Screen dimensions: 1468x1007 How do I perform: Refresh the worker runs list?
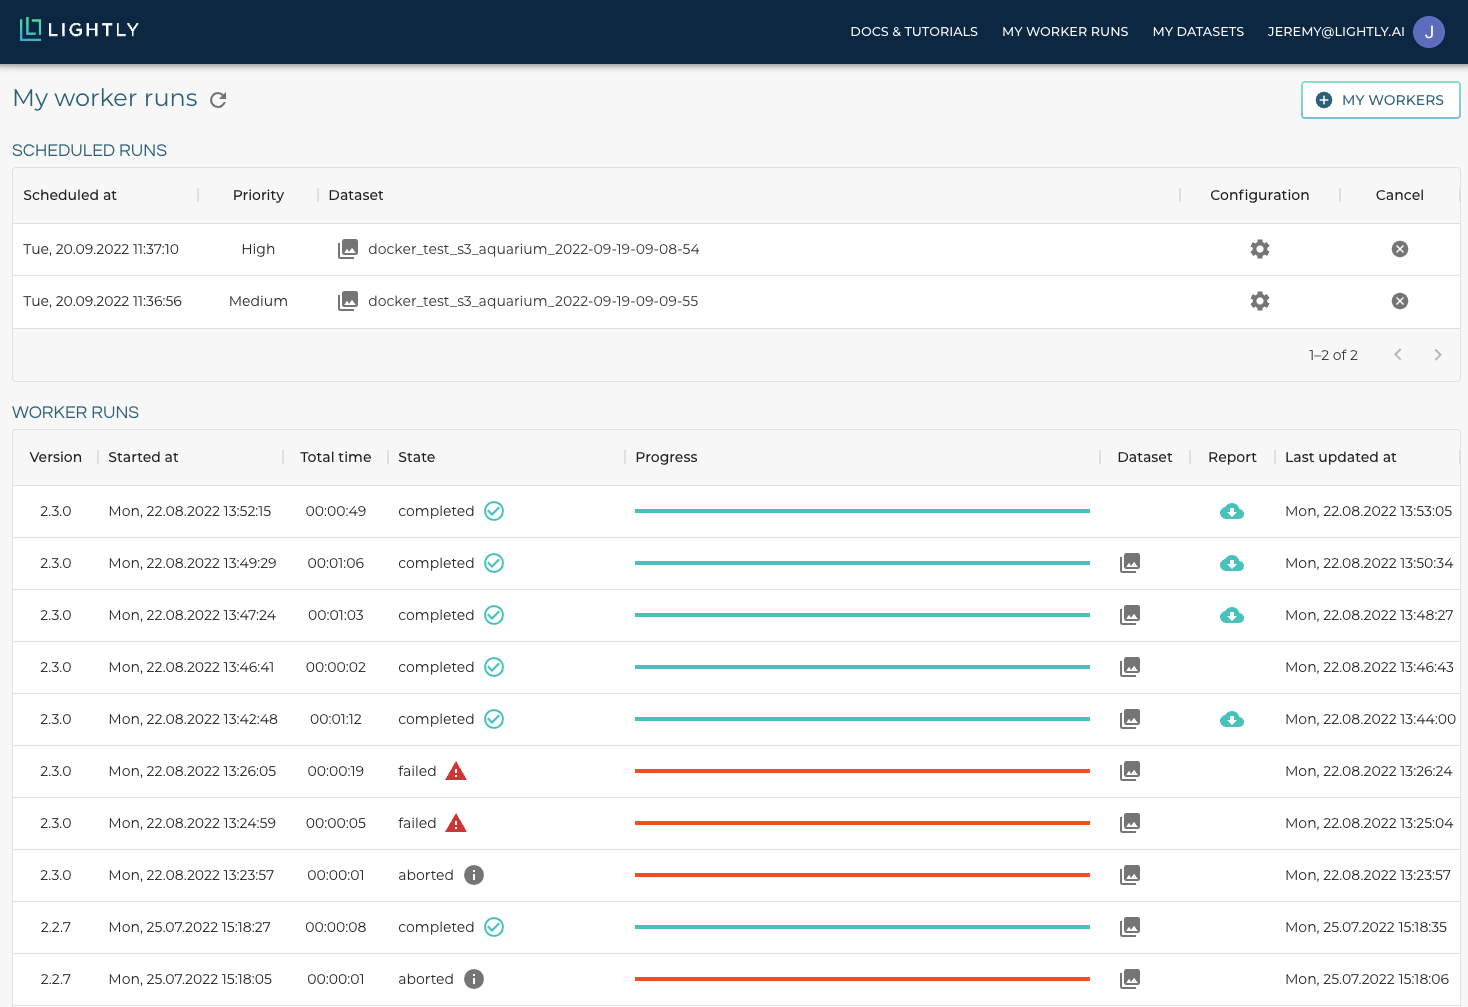tap(218, 100)
